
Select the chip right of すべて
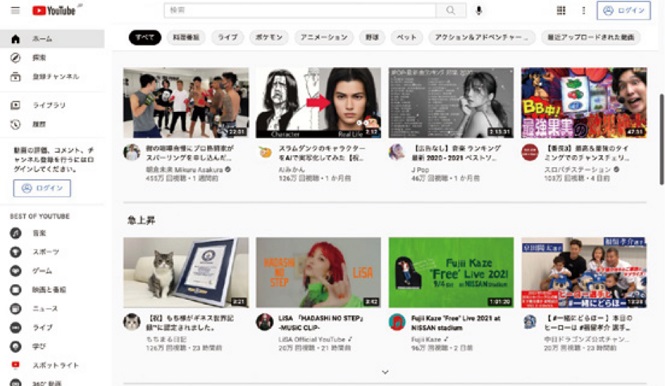(x=186, y=37)
